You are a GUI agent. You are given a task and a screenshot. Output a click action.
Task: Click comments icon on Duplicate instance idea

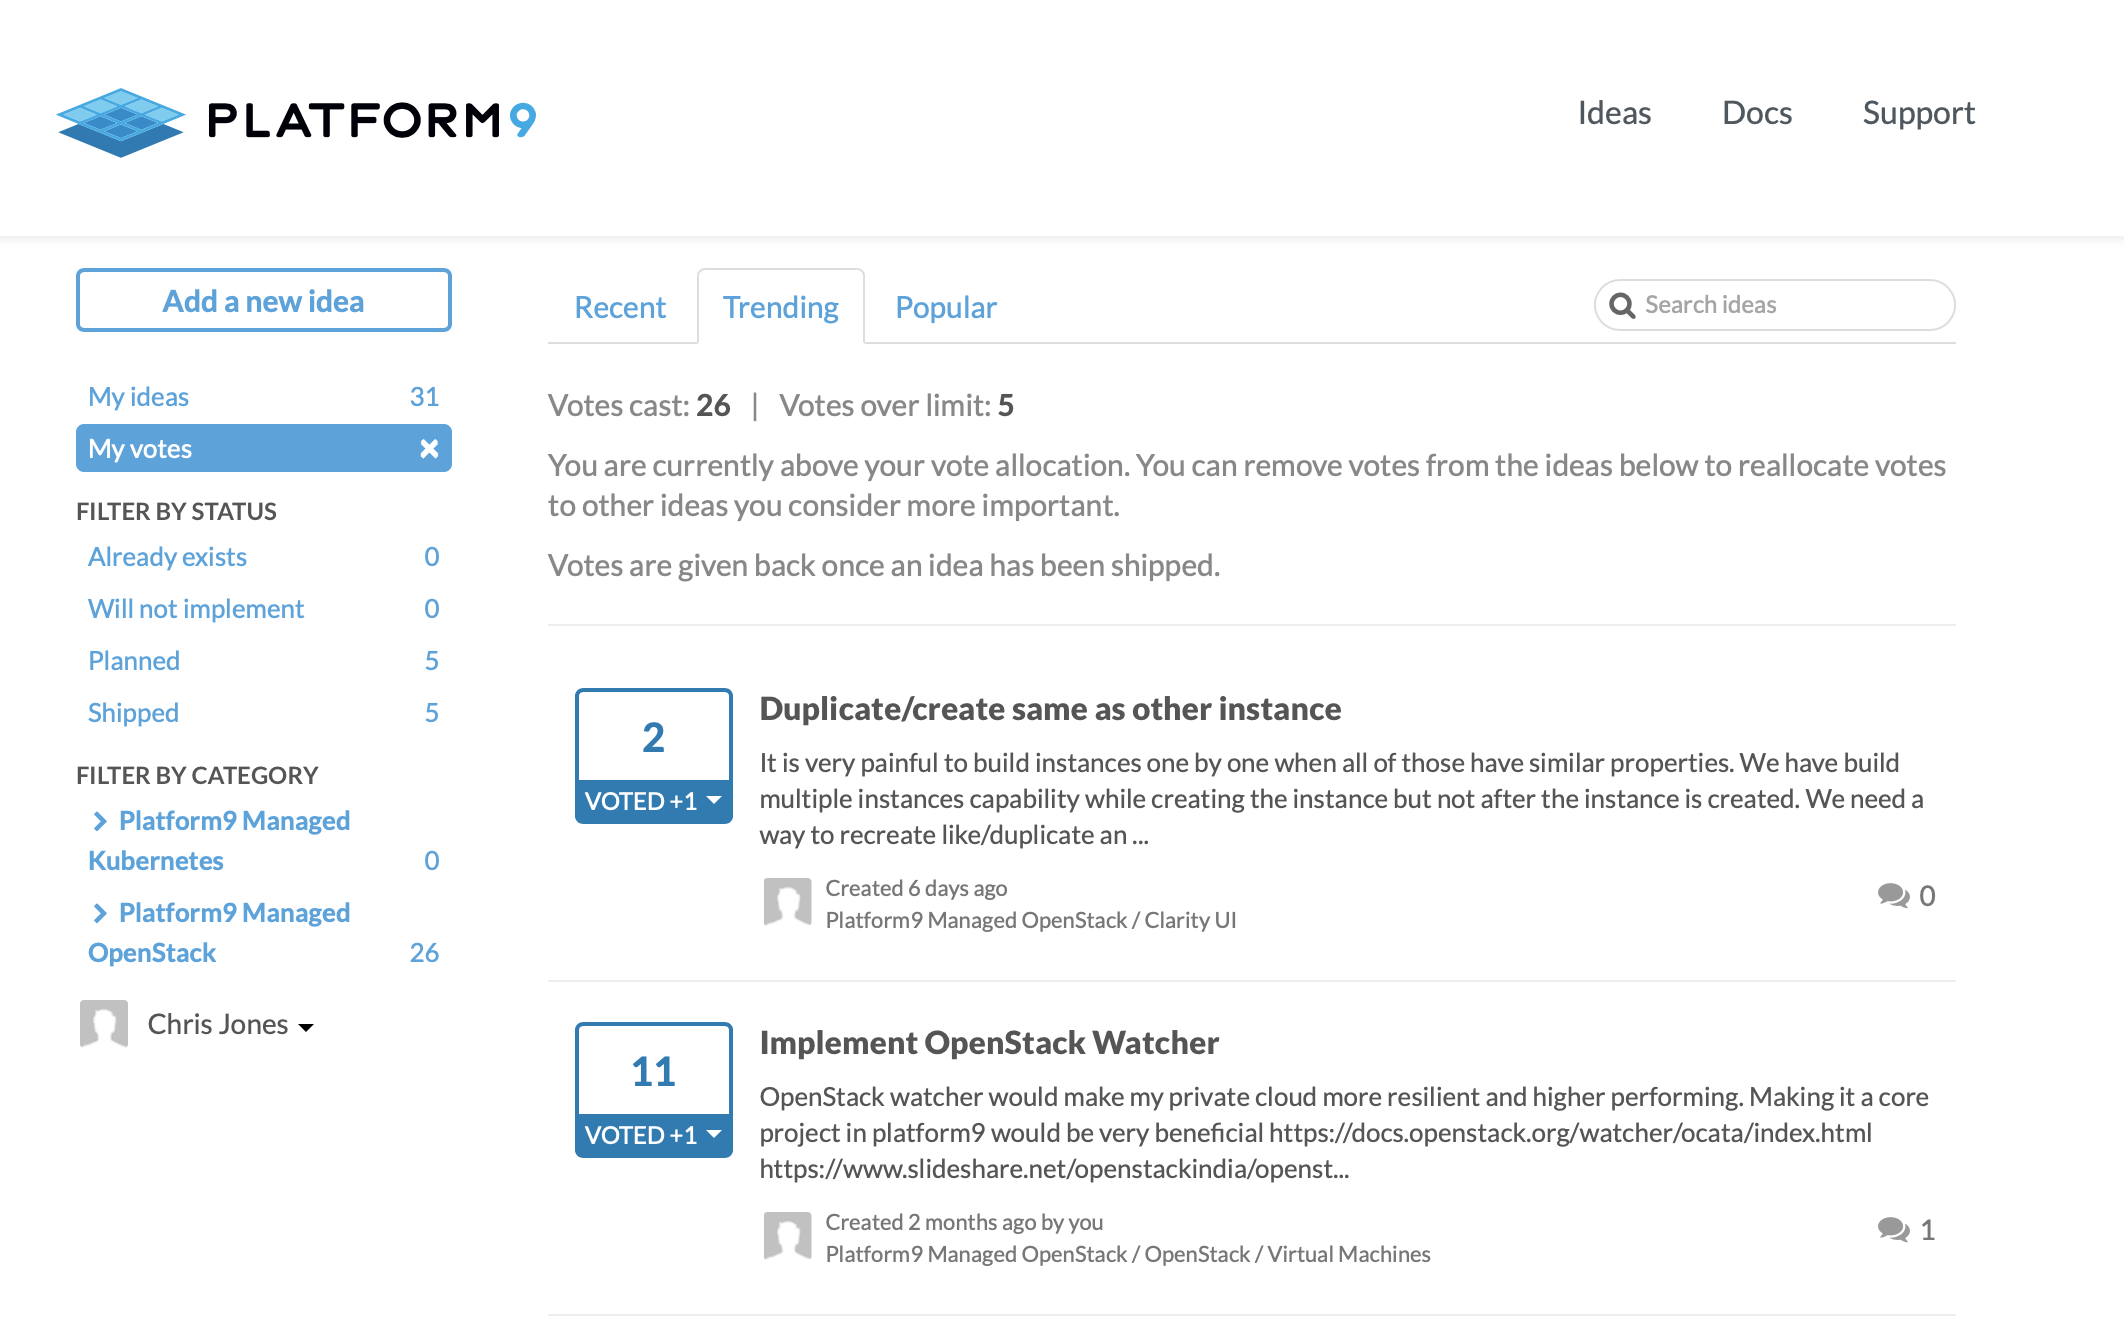pos(1893,895)
